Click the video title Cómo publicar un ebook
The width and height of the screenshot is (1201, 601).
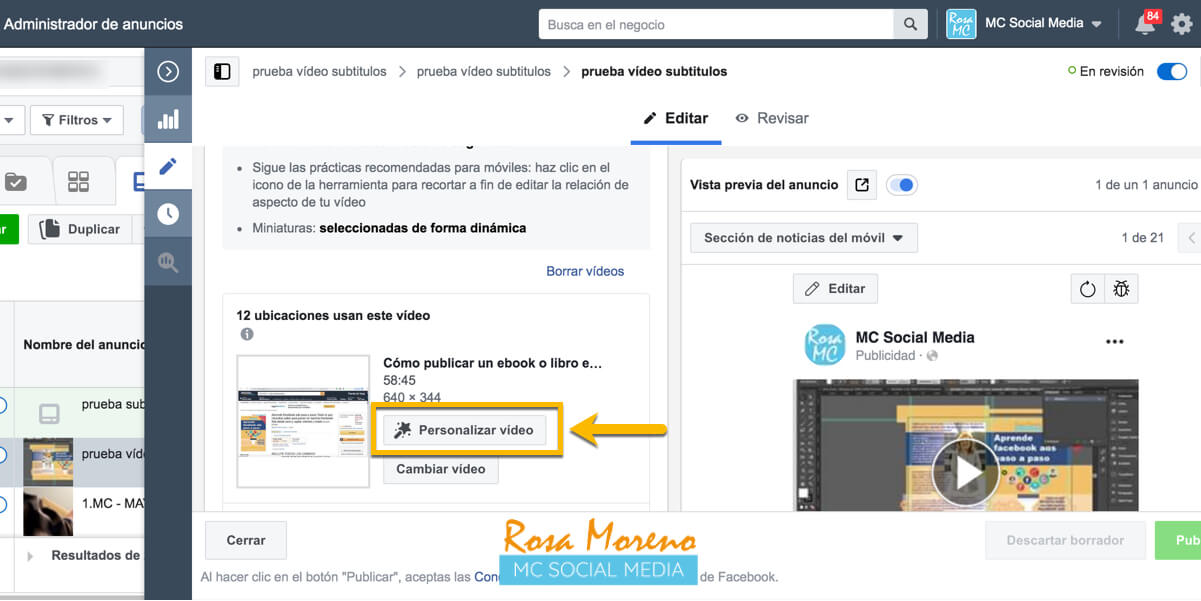click(x=493, y=363)
